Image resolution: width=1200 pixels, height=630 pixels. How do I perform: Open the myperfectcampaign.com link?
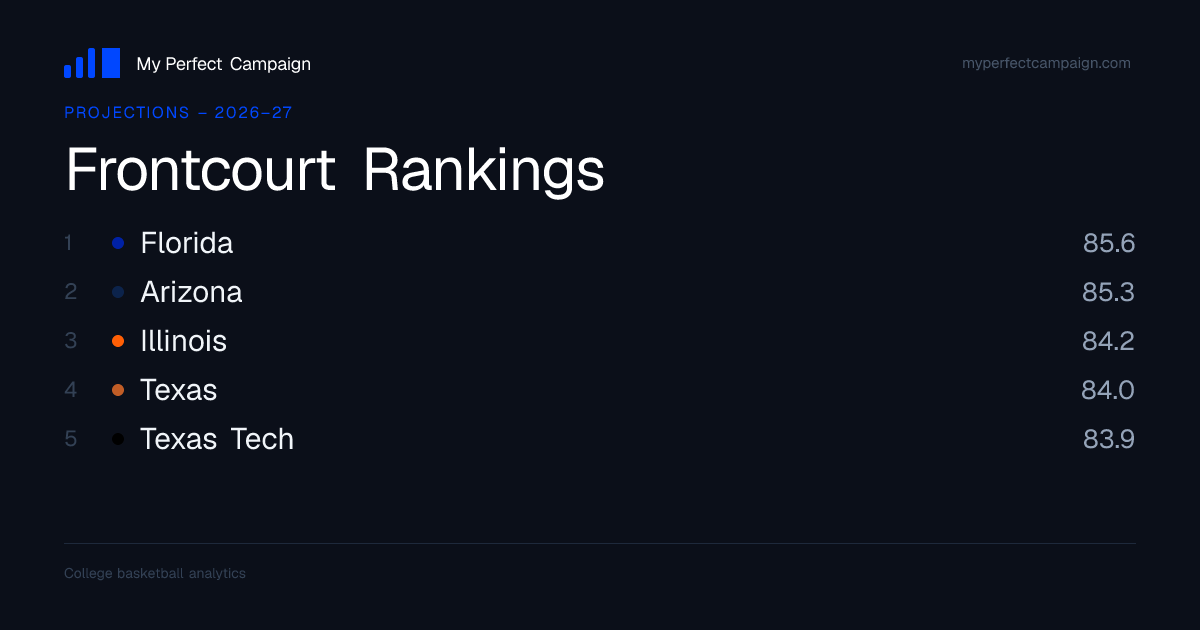(1046, 63)
